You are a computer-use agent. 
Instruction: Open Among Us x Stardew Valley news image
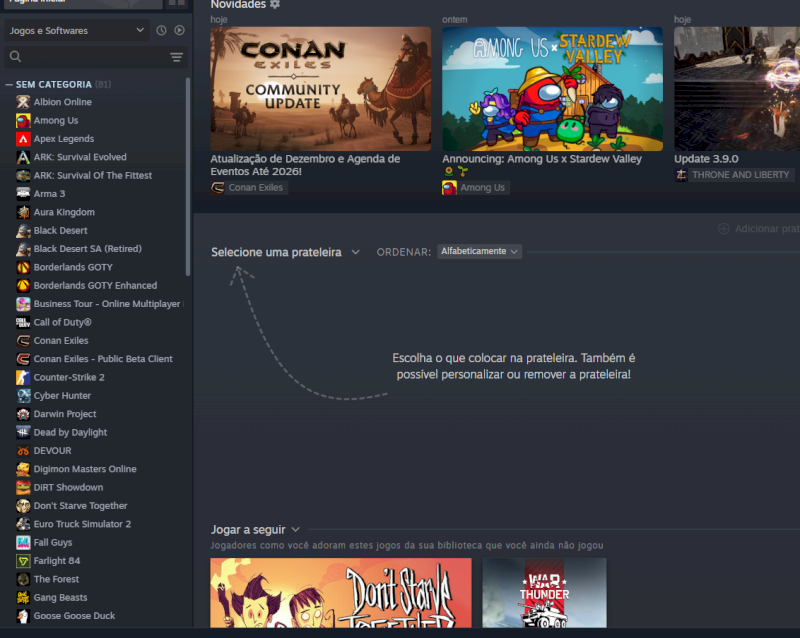[553, 89]
